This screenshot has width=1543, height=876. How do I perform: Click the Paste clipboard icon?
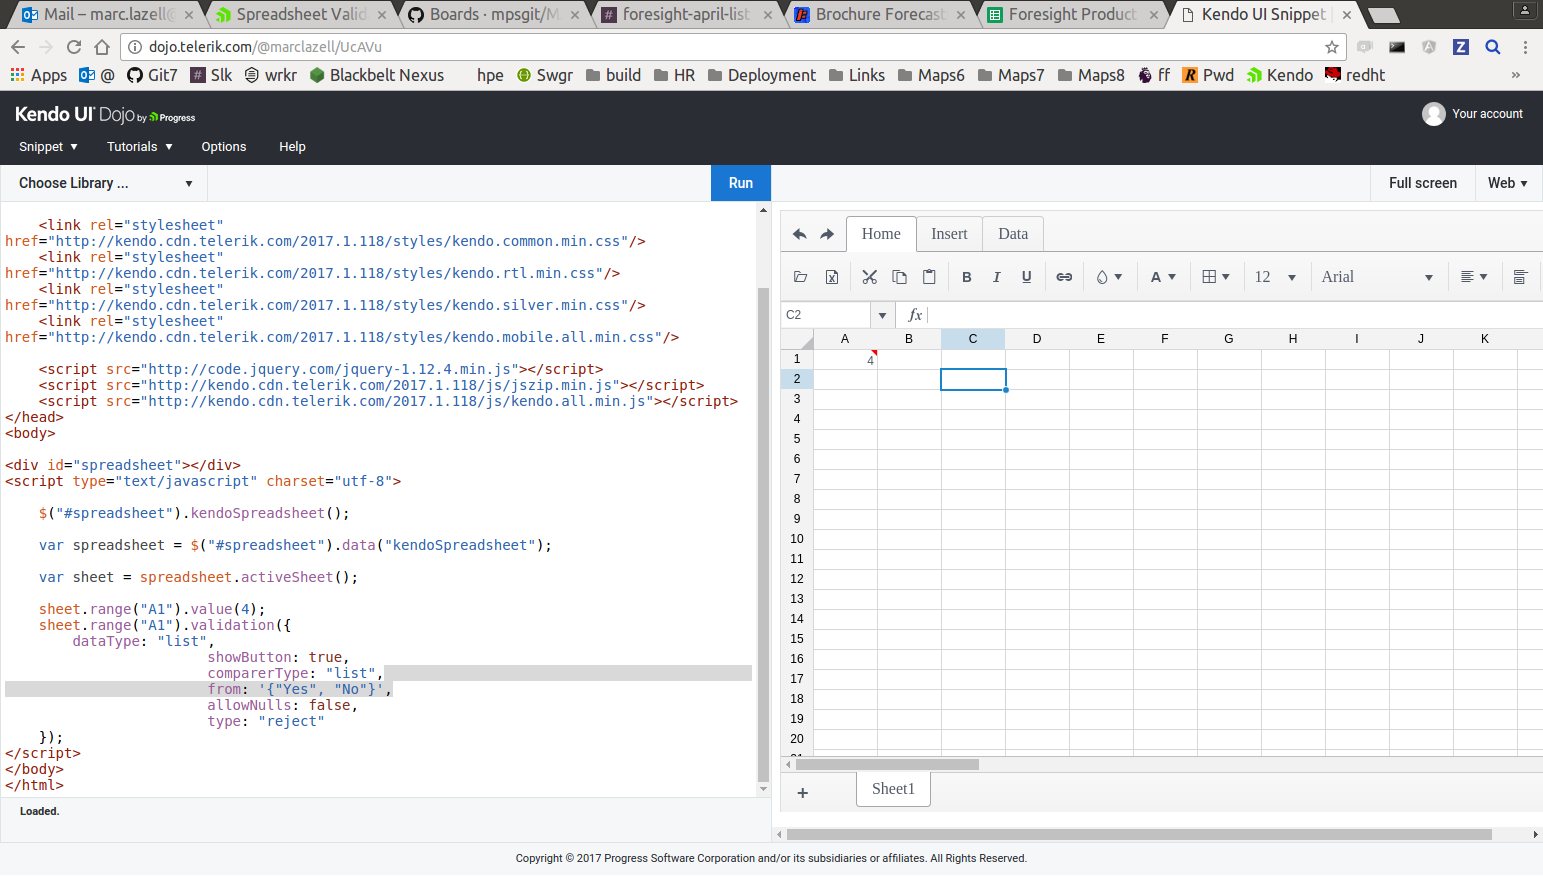[x=929, y=277]
